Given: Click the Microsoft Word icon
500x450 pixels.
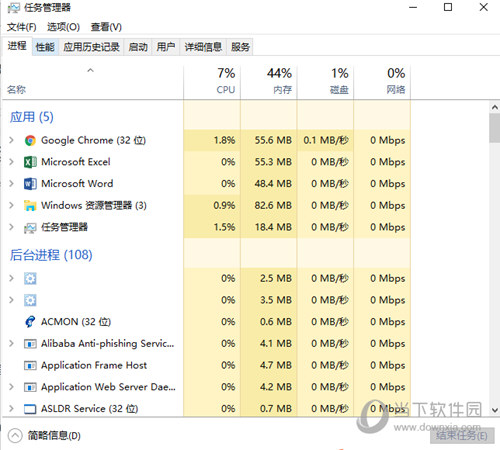Looking at the screenshot, I should tap(30, 184).
